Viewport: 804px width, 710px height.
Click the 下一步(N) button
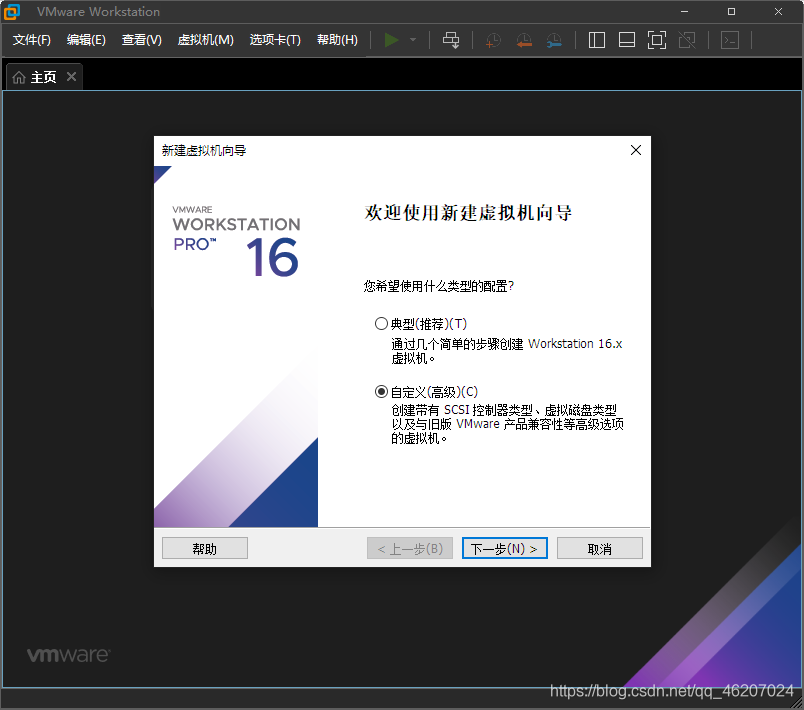point(505,549)
